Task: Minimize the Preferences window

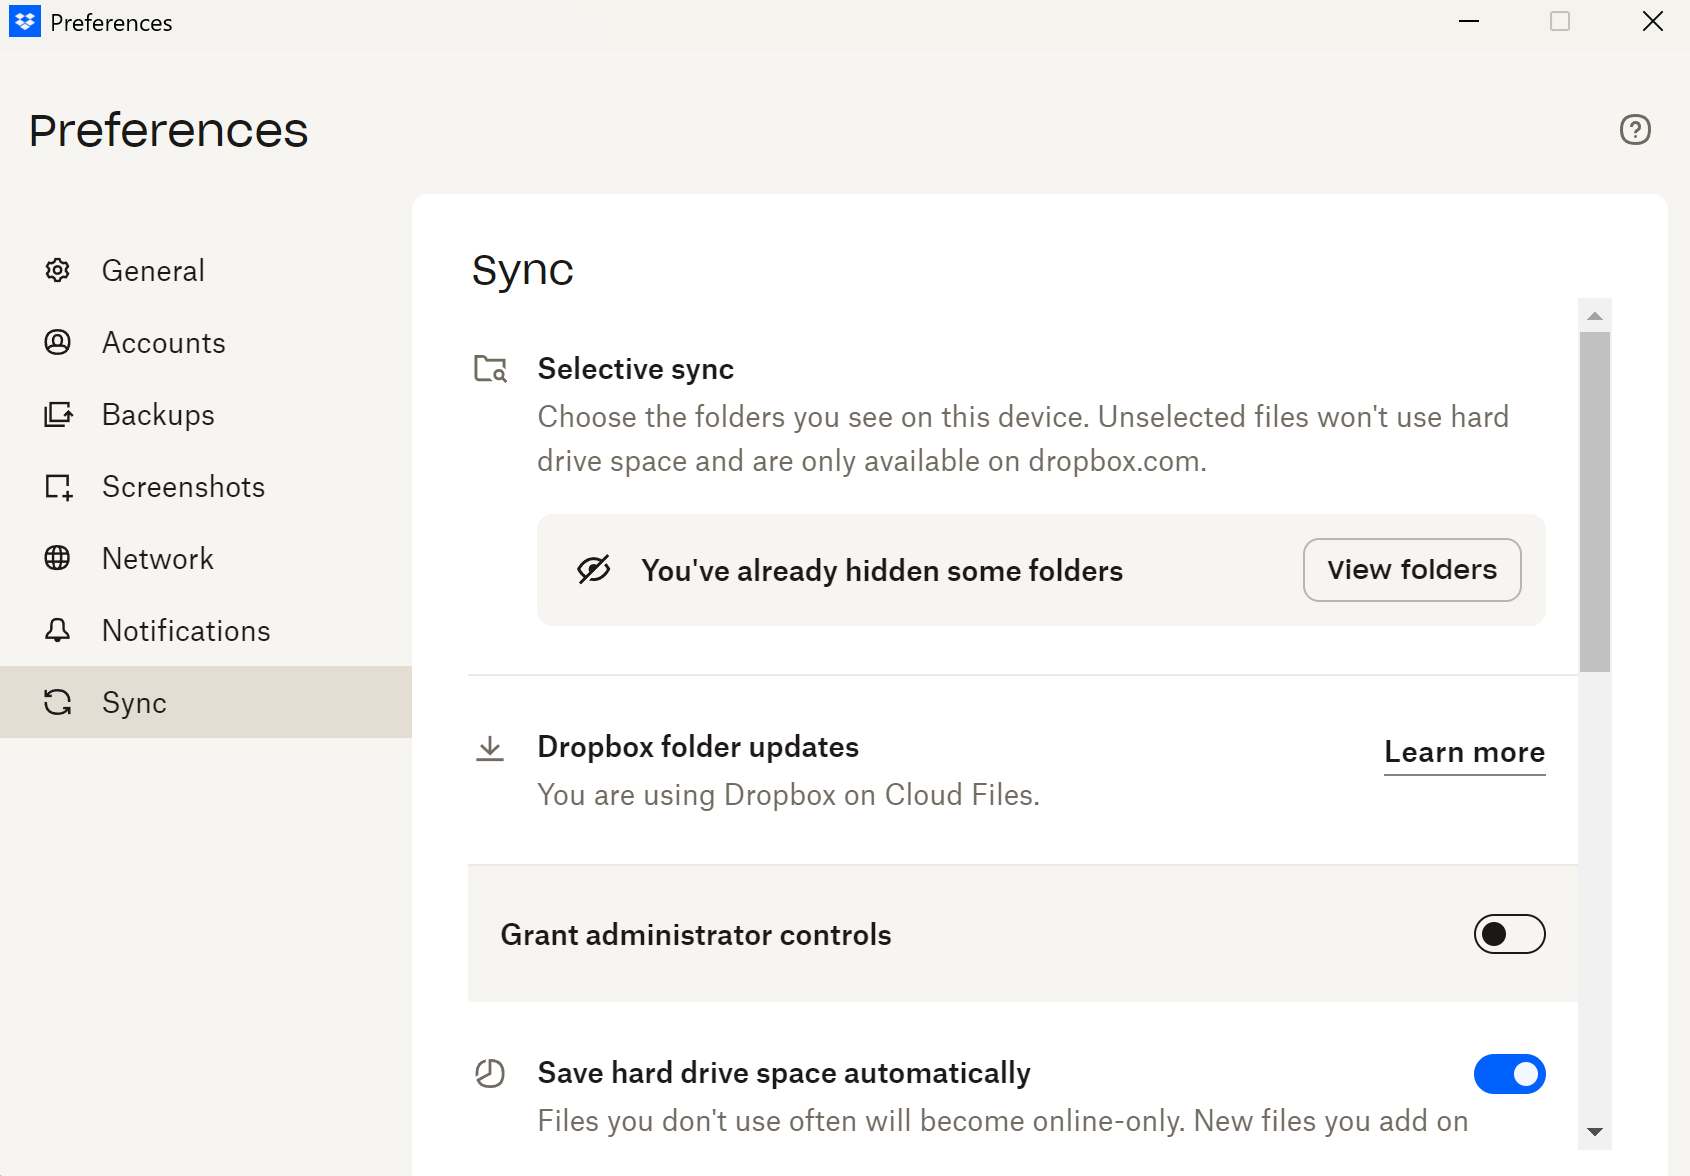Action: (x=1469, y=22)
